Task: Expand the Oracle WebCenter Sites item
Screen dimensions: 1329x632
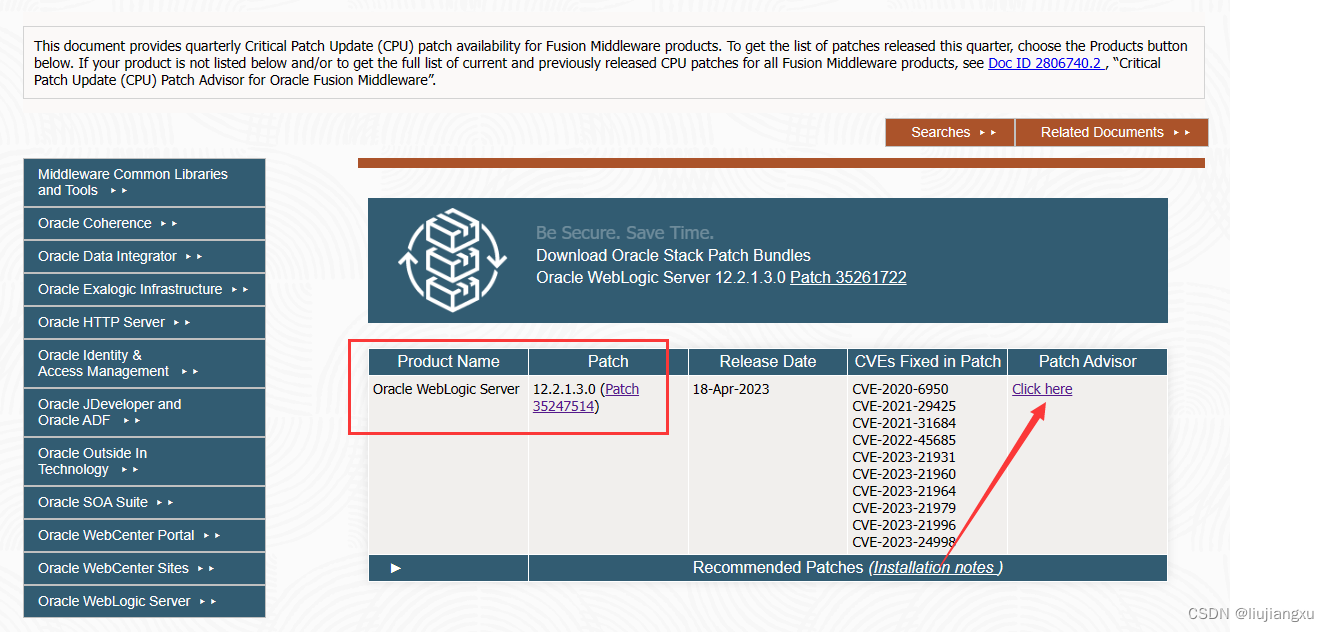Action: point(144,568)
